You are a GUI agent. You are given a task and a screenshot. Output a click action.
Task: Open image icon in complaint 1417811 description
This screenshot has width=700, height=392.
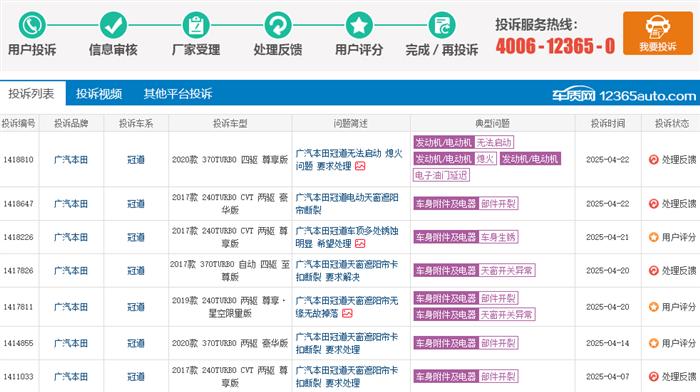pyautogui.click(x=347, y=313)
